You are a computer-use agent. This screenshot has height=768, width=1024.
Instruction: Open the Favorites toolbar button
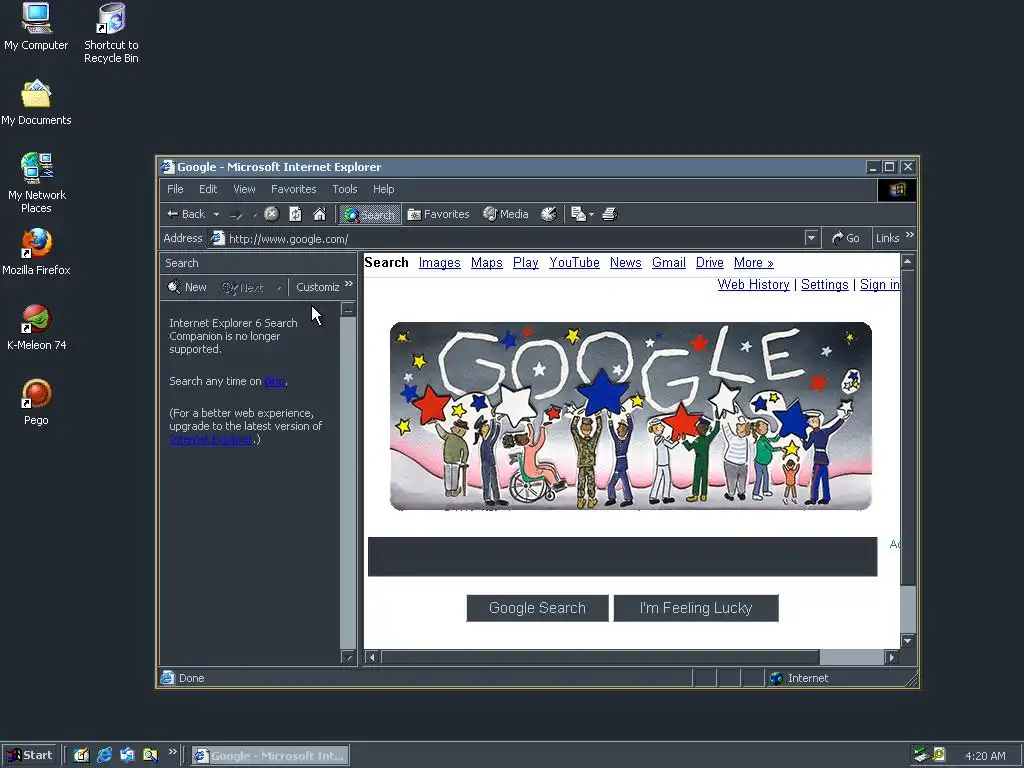438,214
